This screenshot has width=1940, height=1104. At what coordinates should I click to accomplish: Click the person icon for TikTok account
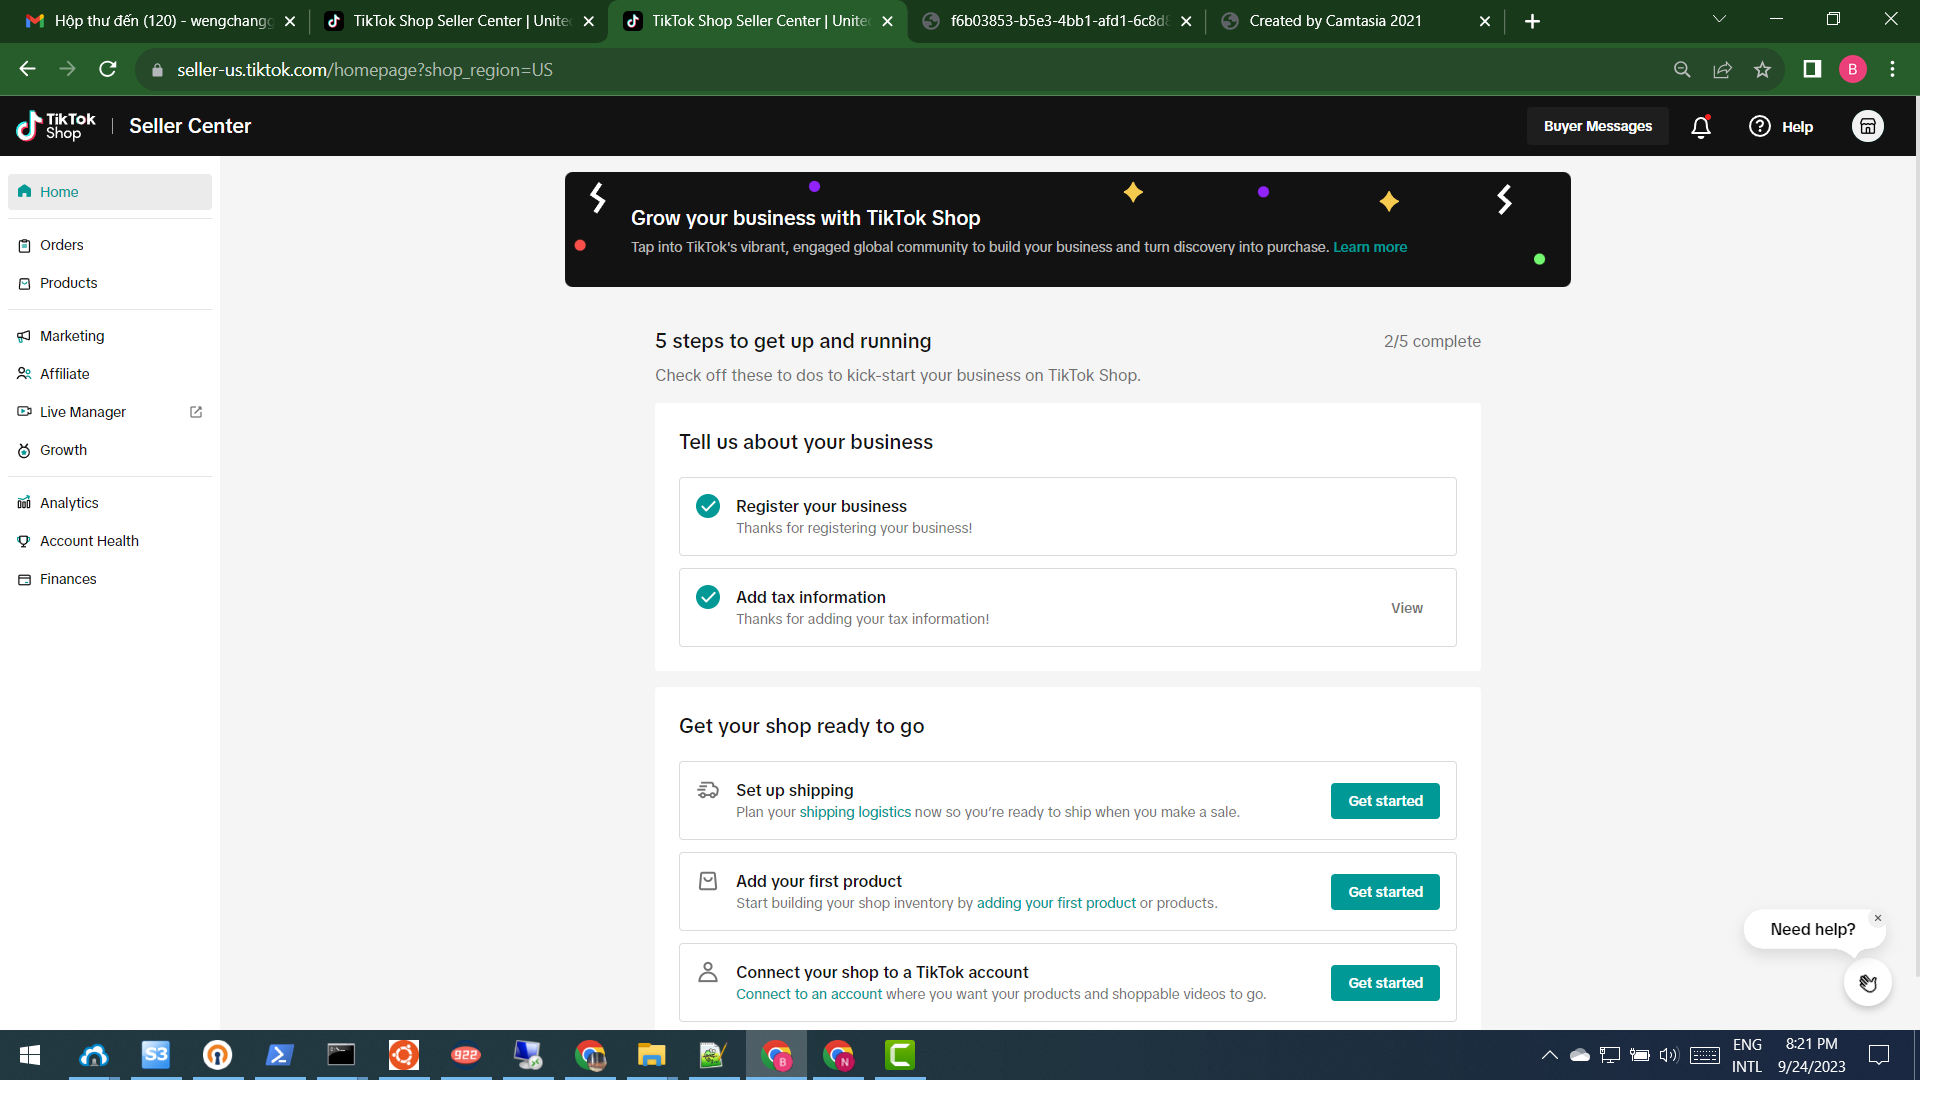pos(708,972)
